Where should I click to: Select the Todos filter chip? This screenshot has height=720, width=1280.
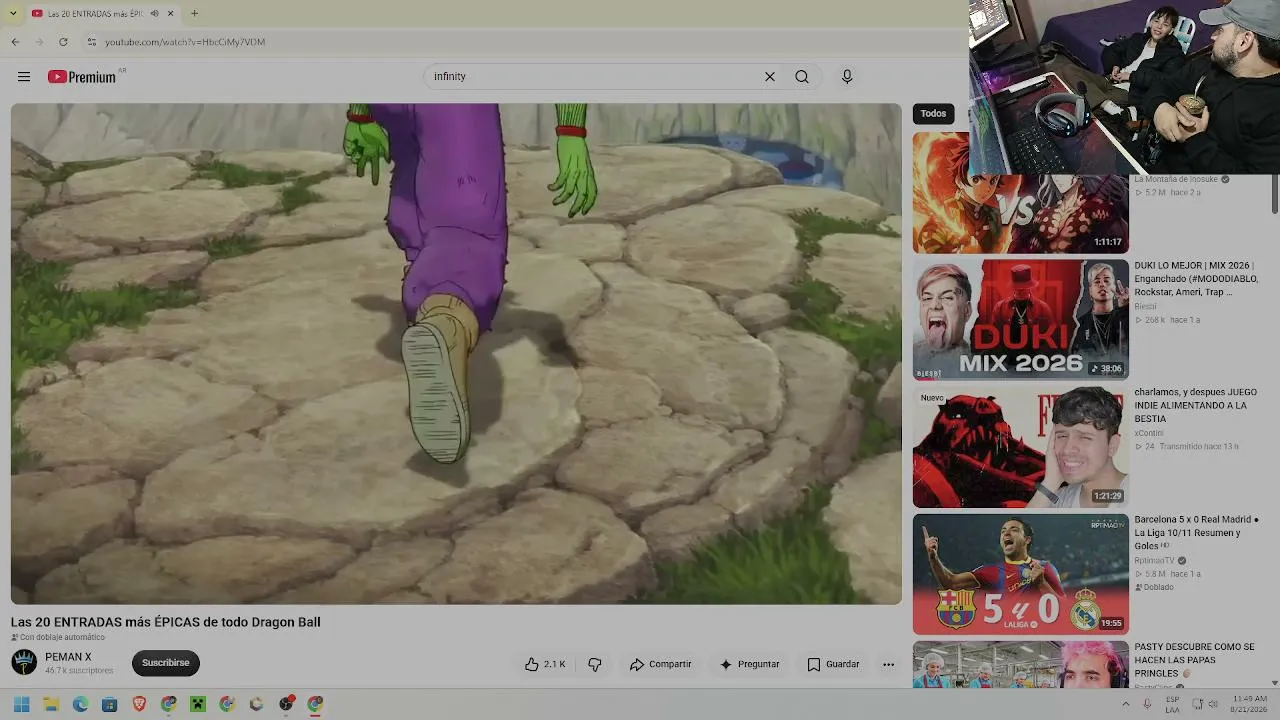pos(933,114)
